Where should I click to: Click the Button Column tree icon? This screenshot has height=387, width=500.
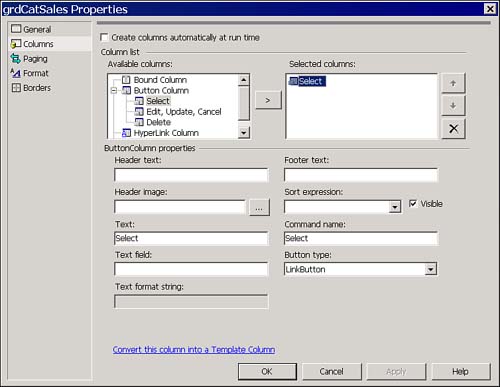coord(126,90)
